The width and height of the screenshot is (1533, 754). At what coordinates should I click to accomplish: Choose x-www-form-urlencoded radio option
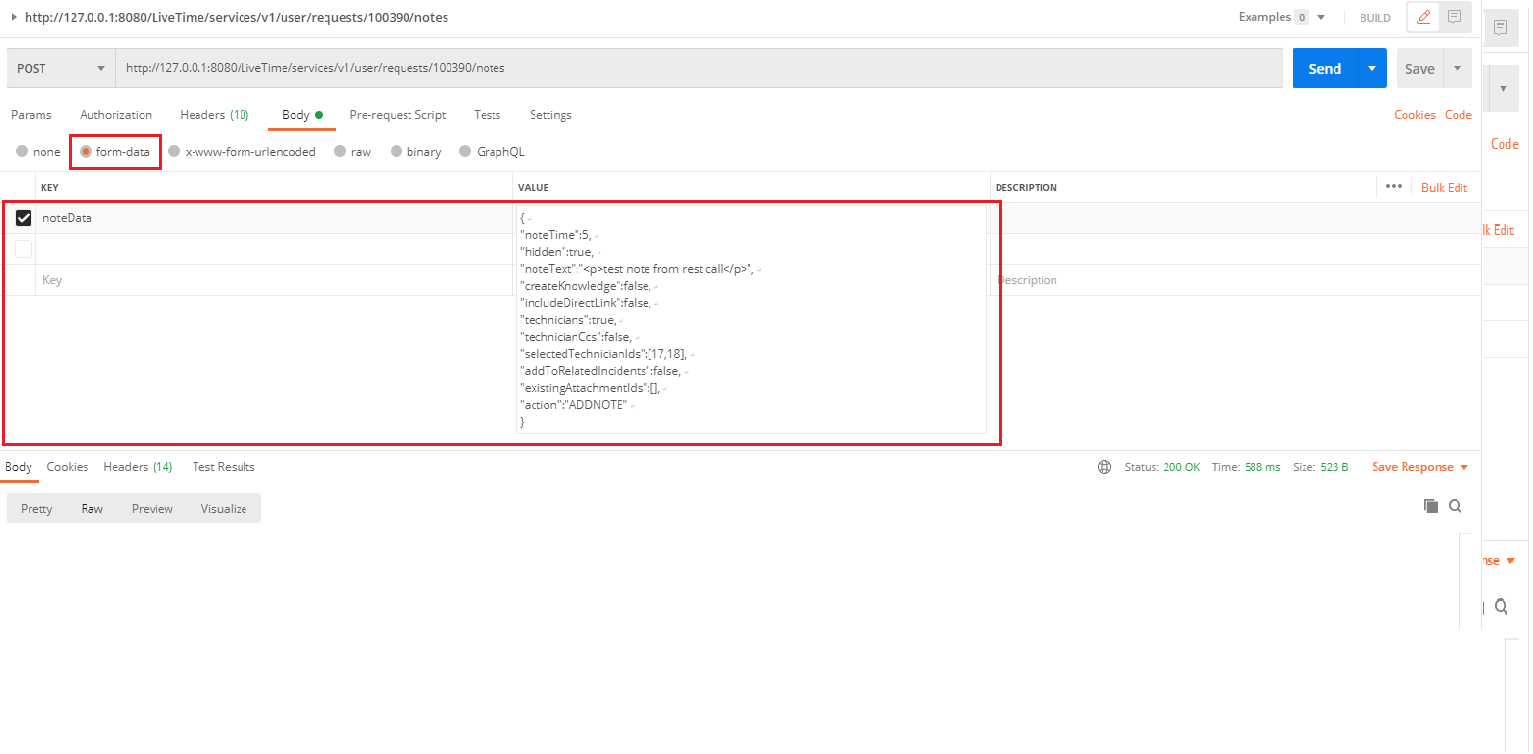coord(175,152)
